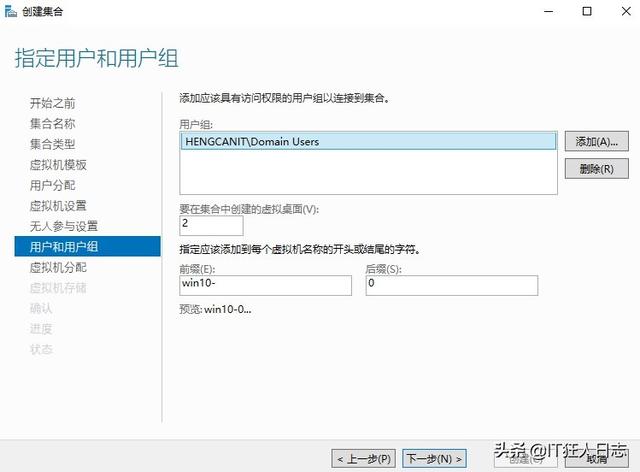The image size is (640, 472).
Task: Go to the 无人参与设置 step
Action: pos(64,226)
